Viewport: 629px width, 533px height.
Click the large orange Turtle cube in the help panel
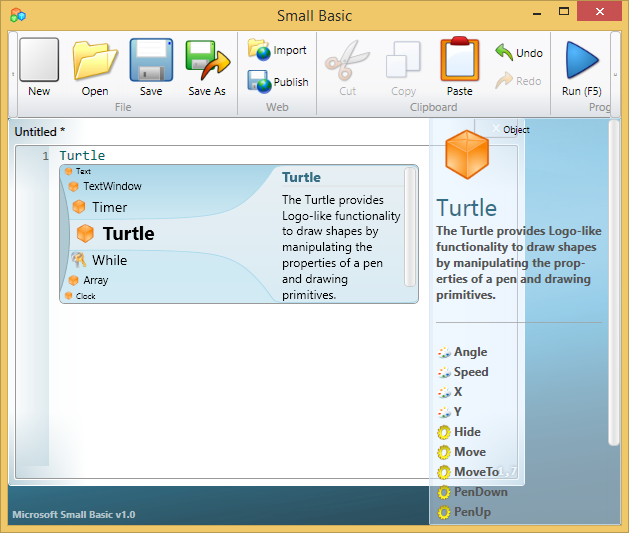[467, 154]
